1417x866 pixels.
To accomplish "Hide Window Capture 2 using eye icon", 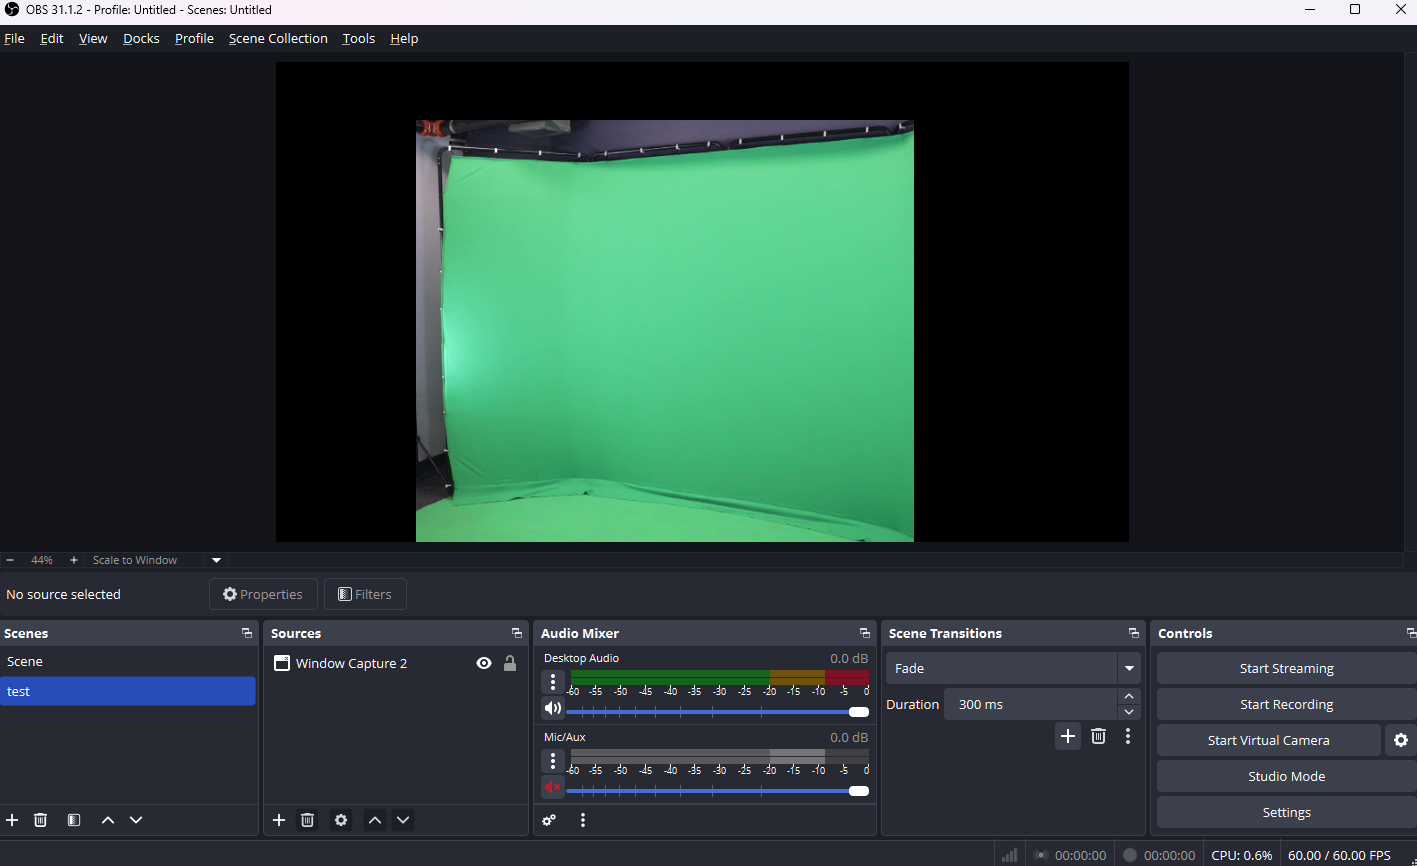I will 484,663.
